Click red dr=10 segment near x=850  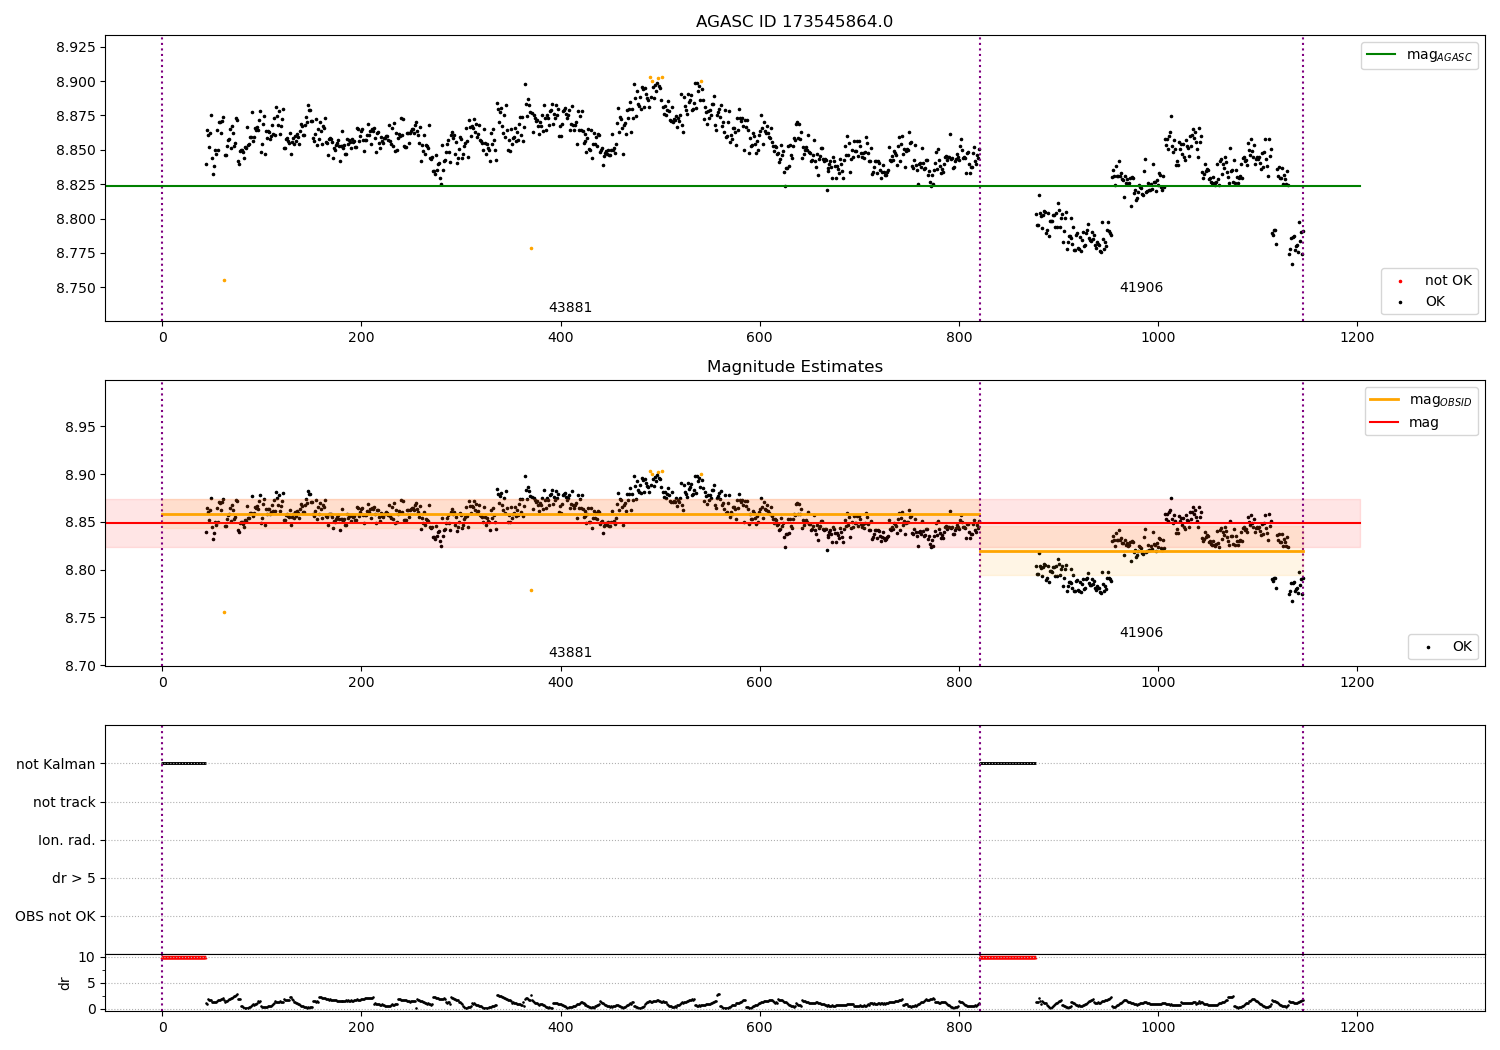1008,958
